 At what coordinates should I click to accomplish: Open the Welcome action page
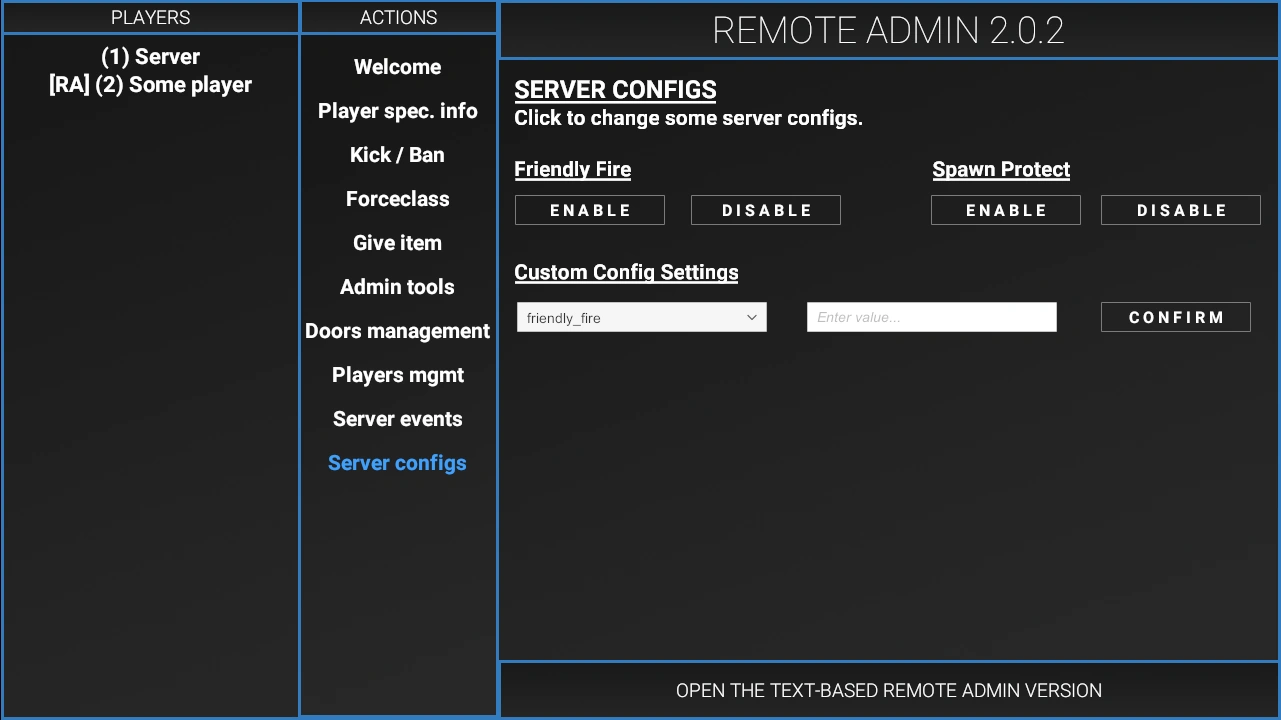[397, 67]
